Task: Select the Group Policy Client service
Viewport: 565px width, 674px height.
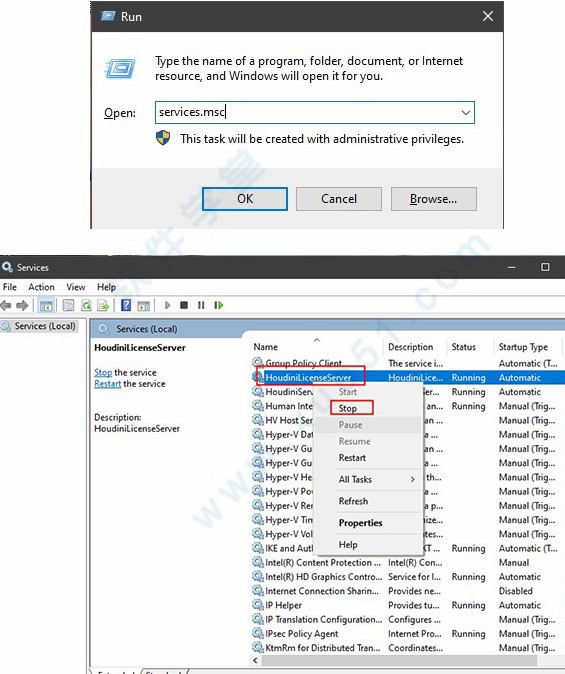Action: 304,363
